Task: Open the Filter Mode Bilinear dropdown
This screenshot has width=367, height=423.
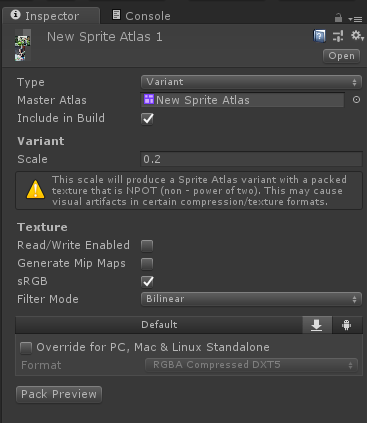Action: tap(251, 299)
